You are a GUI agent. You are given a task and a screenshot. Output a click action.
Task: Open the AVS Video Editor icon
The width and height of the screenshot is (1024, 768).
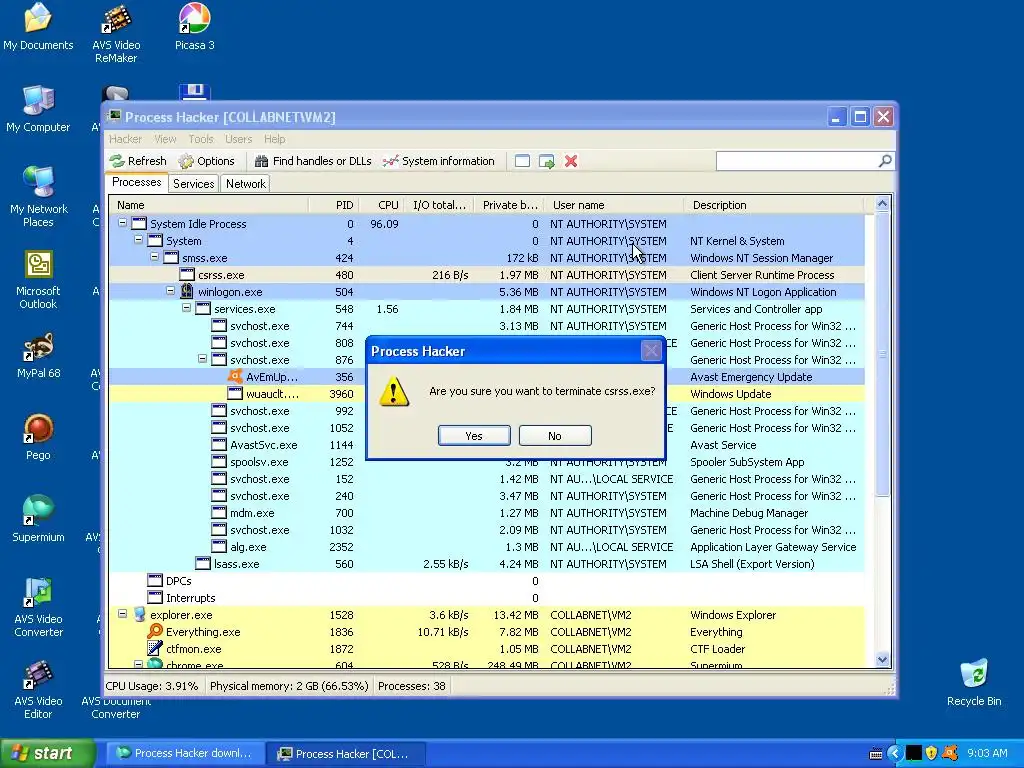point(38,690)
